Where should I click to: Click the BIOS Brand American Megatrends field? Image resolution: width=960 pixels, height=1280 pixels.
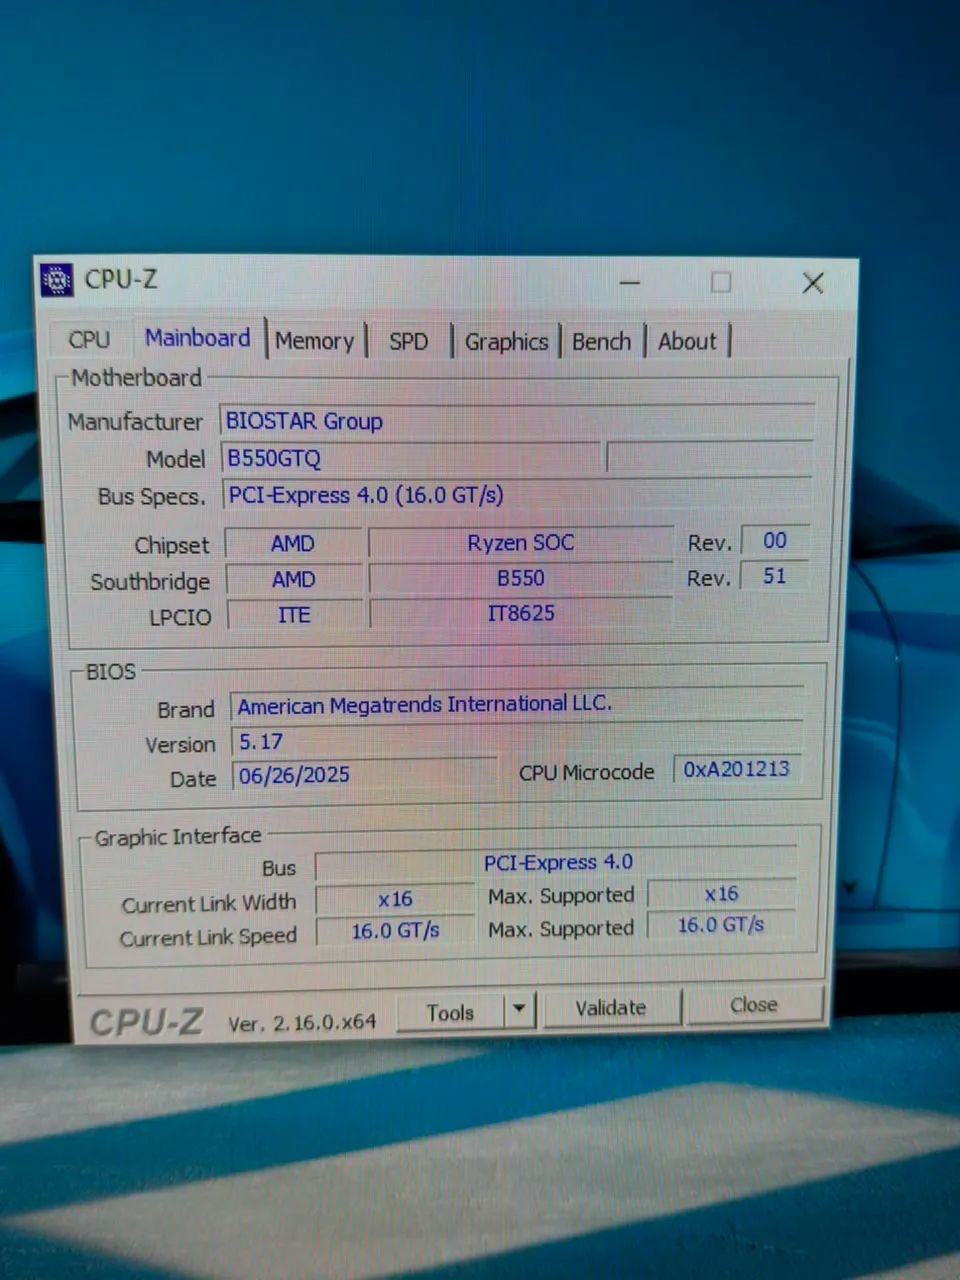tap(517, 705)
